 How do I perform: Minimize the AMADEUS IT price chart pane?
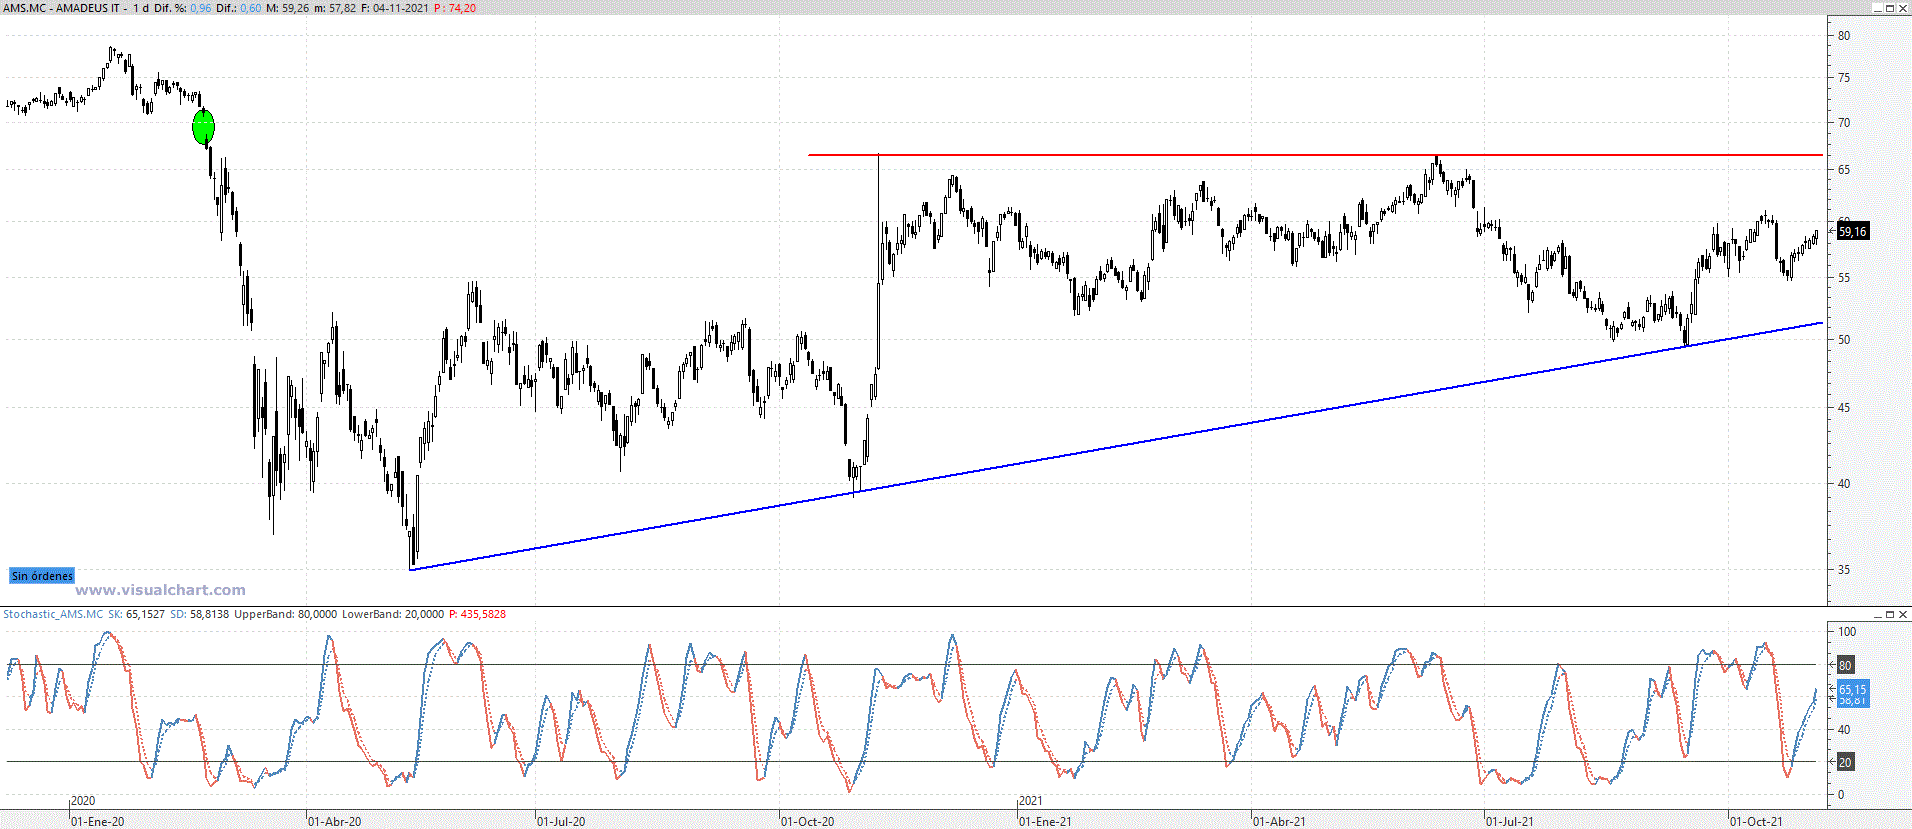click(x=1877, y=8)
